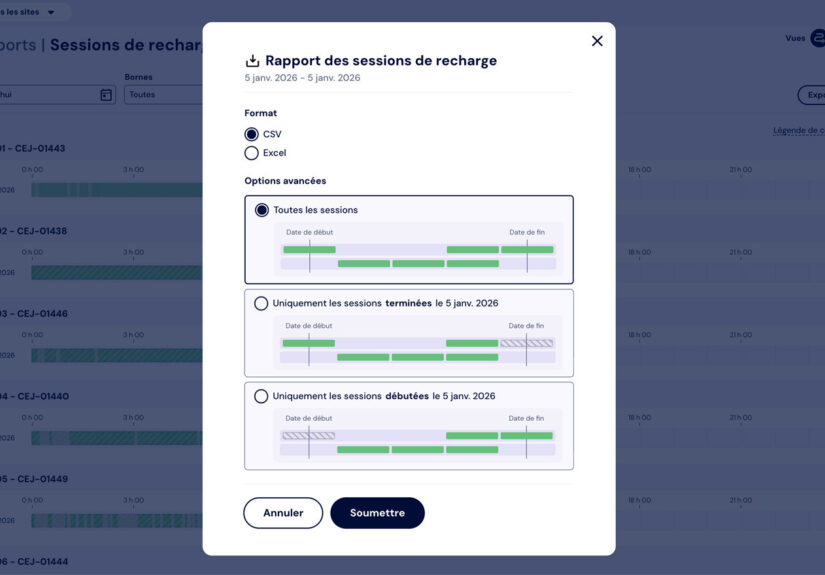Select the Excel format radio button

251,153
